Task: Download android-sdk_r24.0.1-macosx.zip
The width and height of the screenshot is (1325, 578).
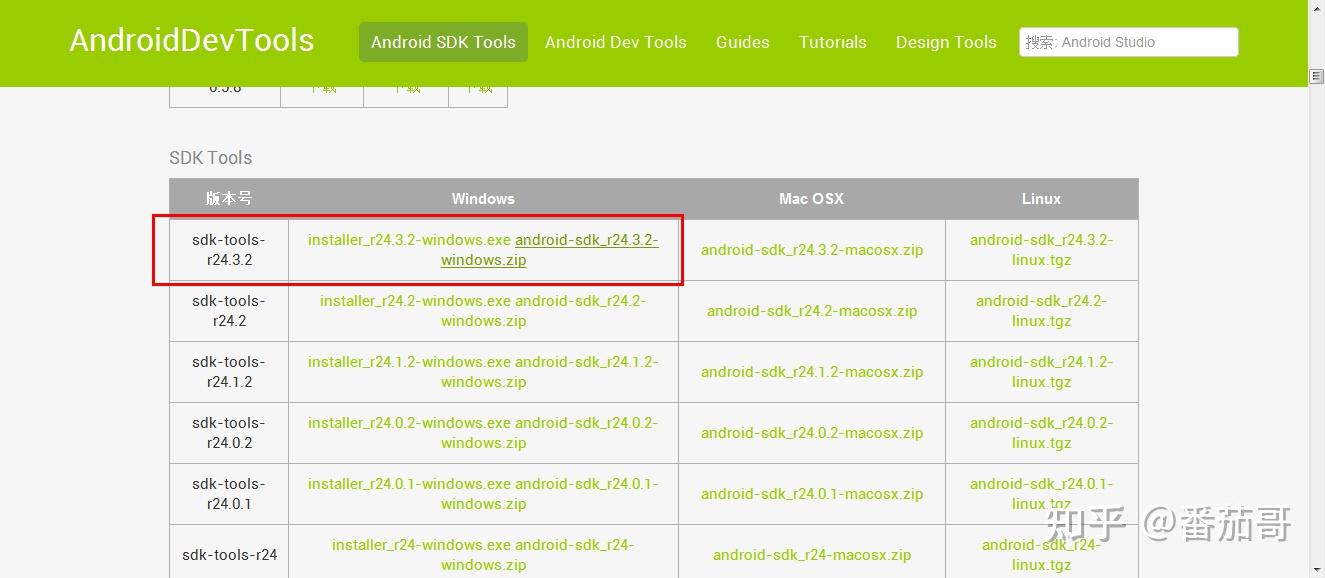Action: click(810, 493)
